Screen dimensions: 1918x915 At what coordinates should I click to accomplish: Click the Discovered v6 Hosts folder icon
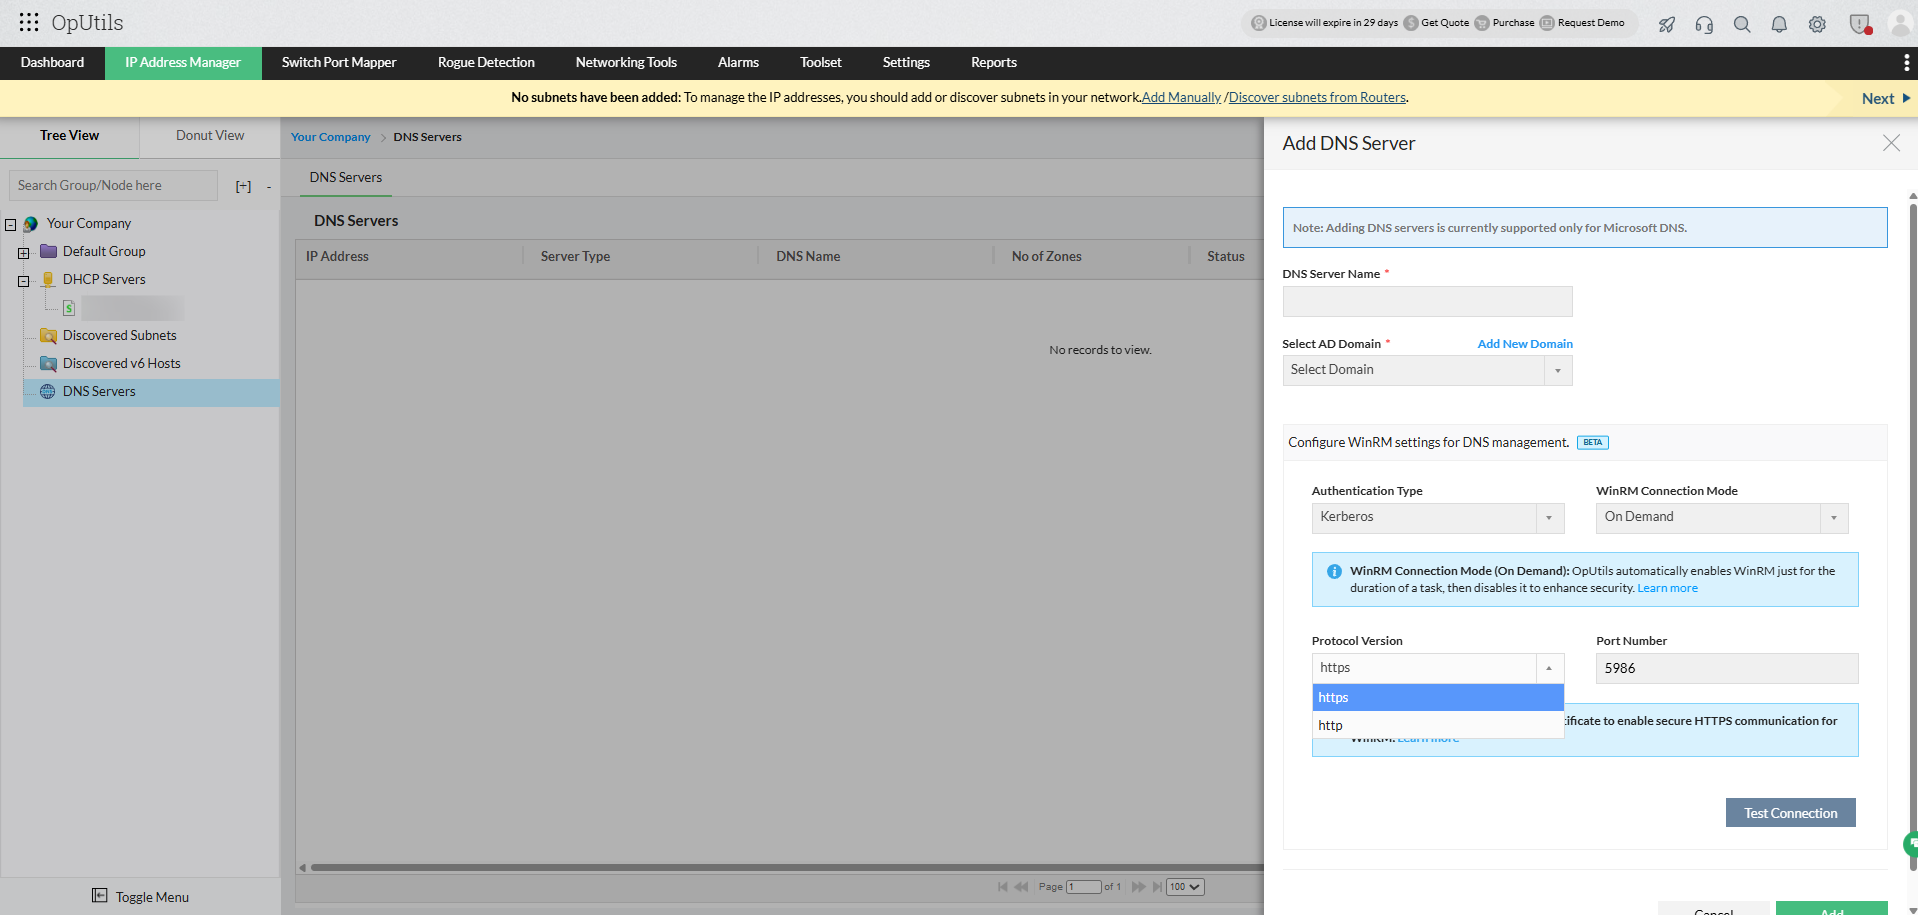[x=48, y=364]
